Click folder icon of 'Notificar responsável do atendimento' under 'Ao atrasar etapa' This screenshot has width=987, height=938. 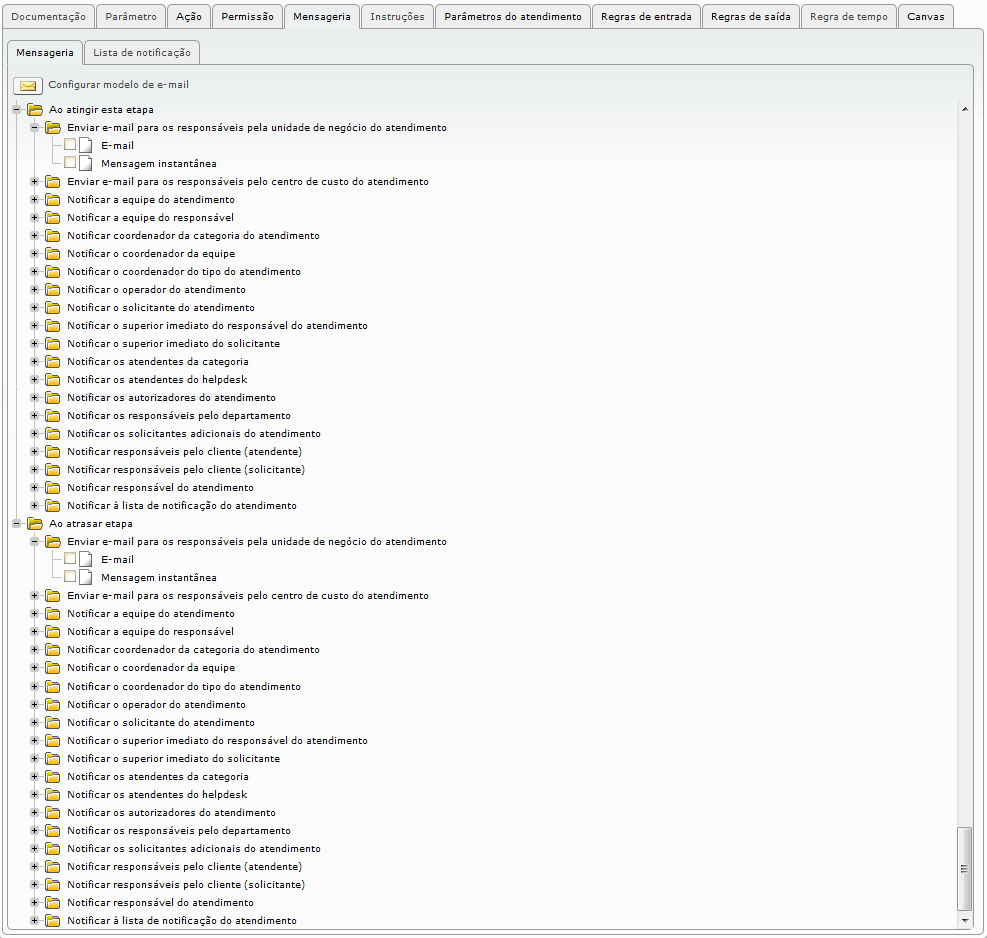pos(53,903)
